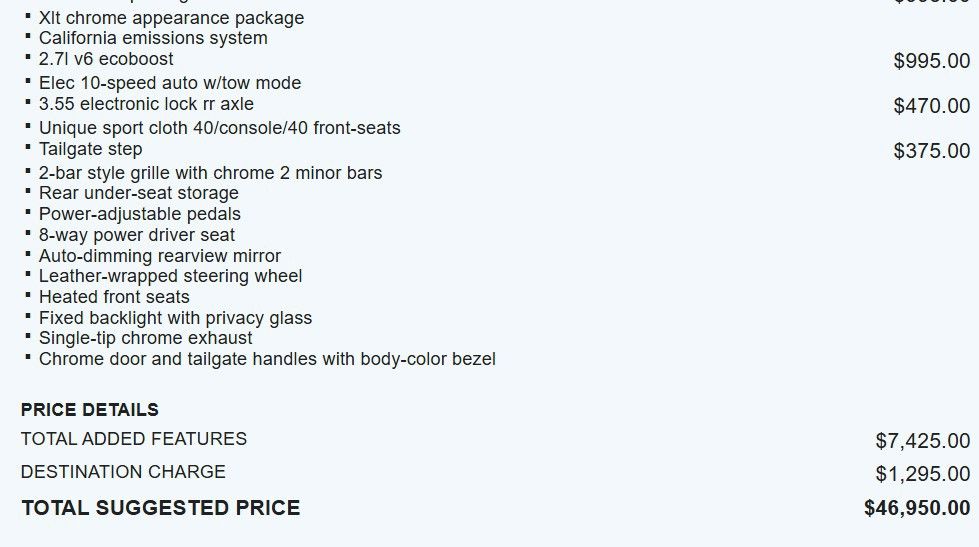Select Elec 10-speed auto w/tow mode text
The width and height of the screenshot is (979, 547).
coord(170,83)
